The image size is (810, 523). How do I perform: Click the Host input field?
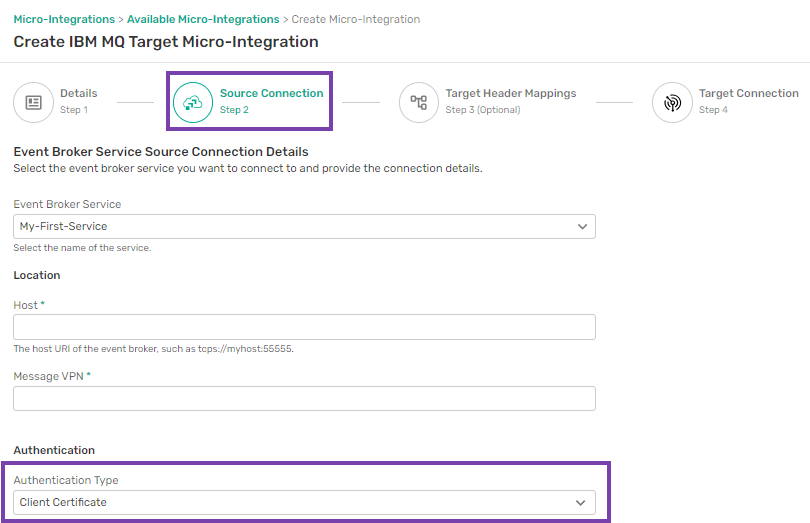click(304, 327)
